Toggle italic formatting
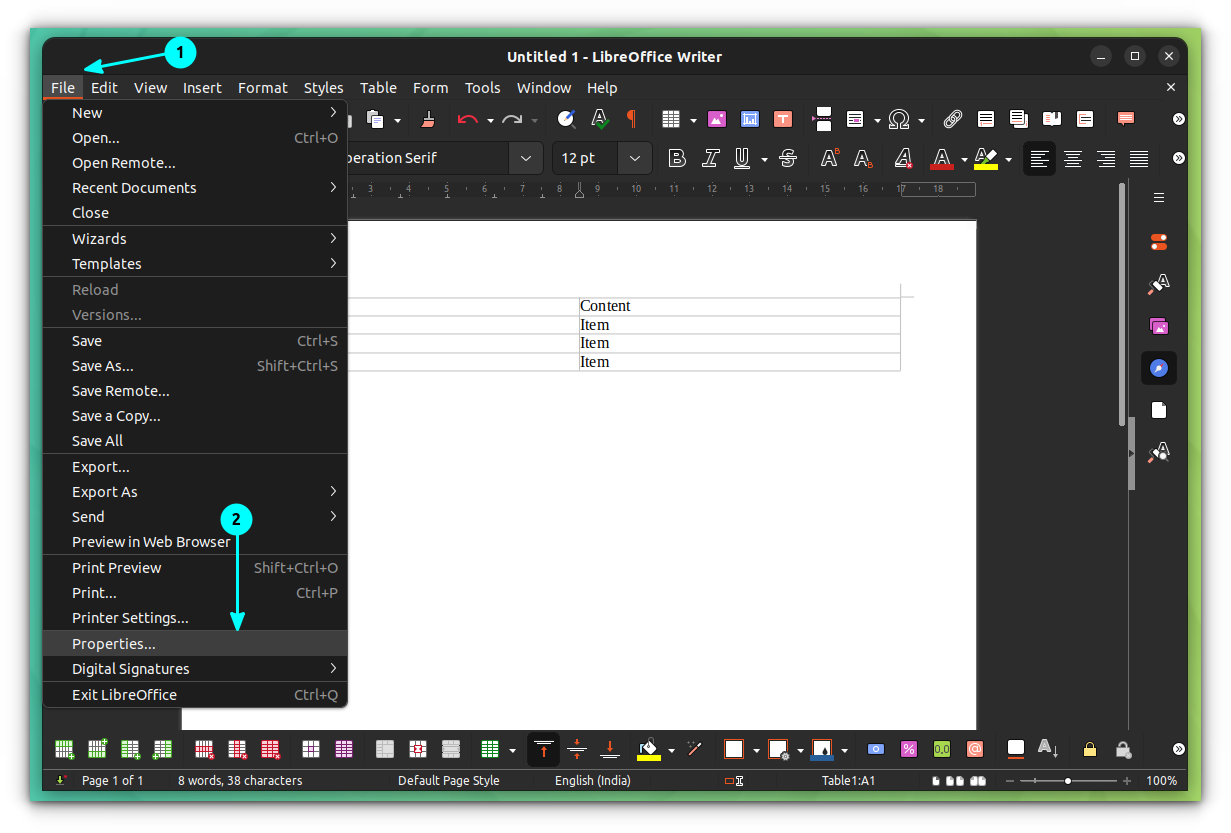This screenshot has width=1231, height=833. (711, 158)
